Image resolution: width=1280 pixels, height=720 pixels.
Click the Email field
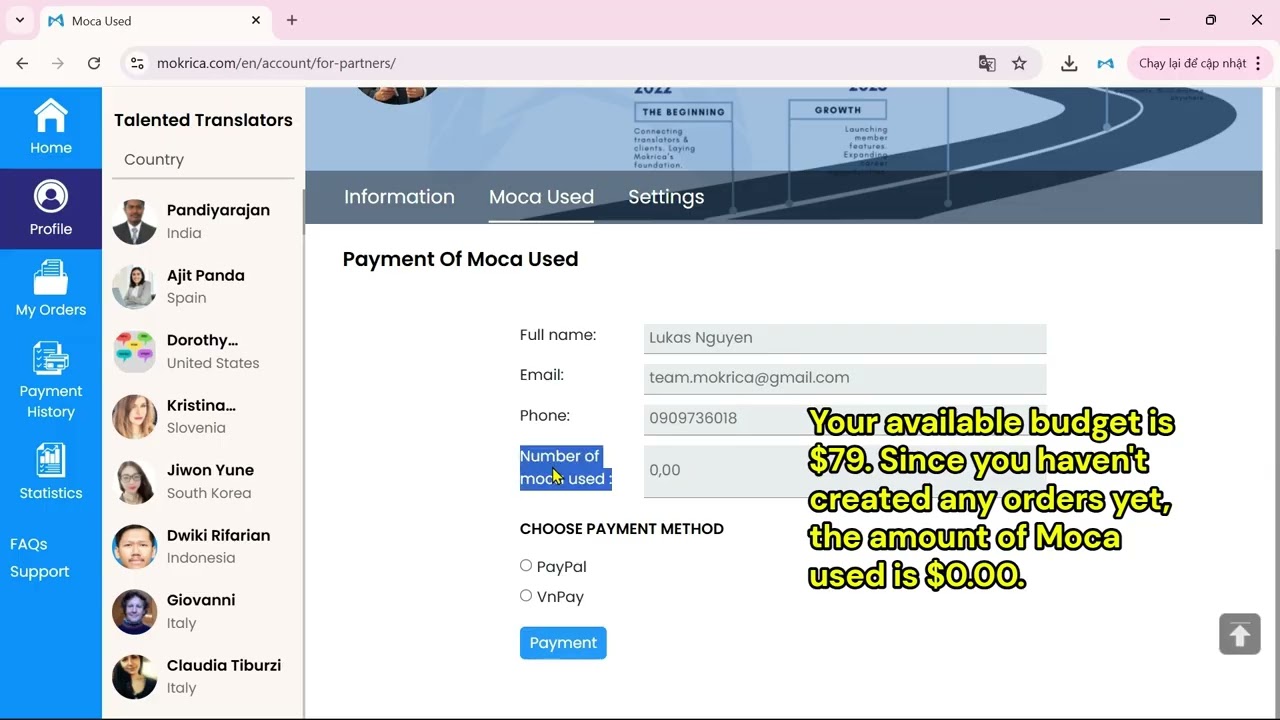click(845, 378)
